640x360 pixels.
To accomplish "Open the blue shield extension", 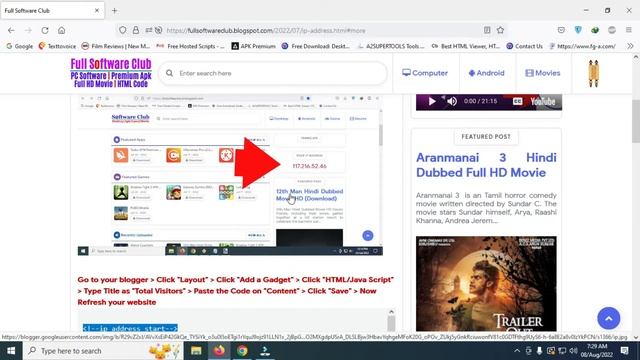I will point(578,30).
